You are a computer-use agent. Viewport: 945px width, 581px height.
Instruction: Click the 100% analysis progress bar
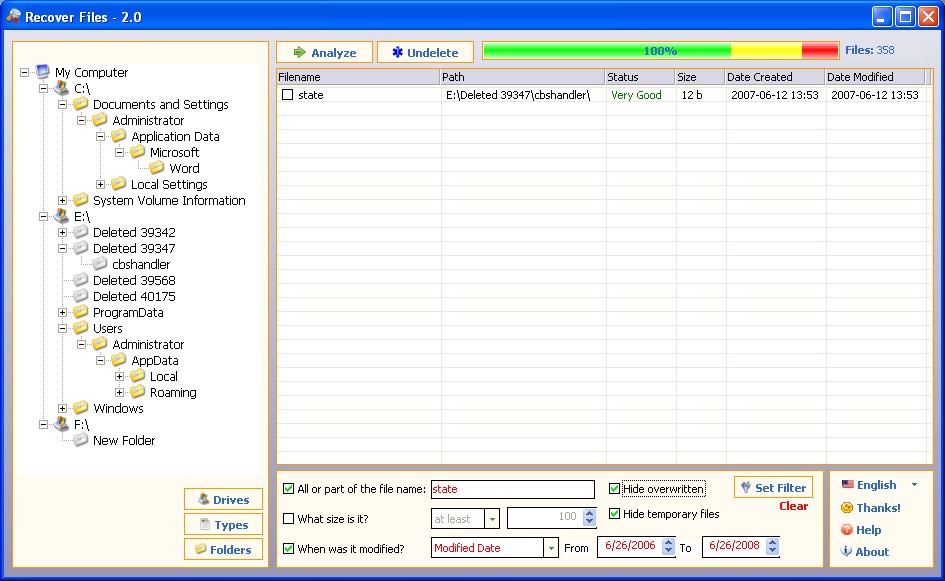coord(660,51)
